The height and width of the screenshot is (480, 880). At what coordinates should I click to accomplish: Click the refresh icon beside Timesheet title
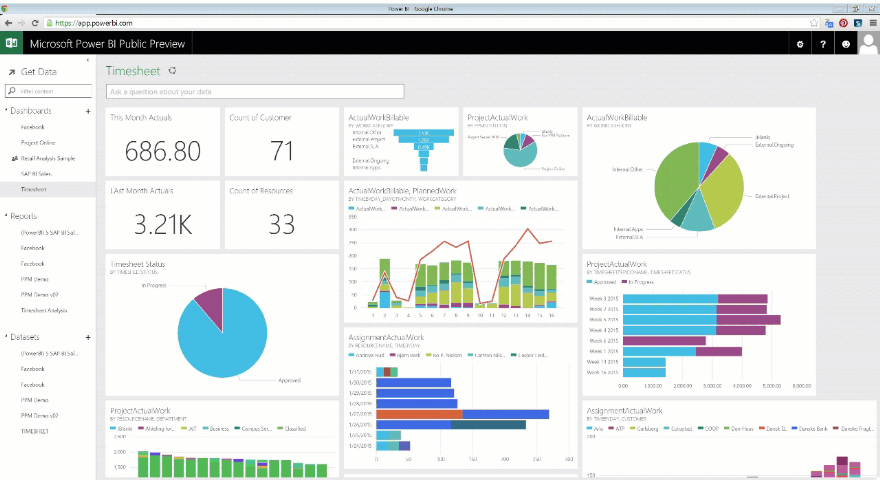172,71
